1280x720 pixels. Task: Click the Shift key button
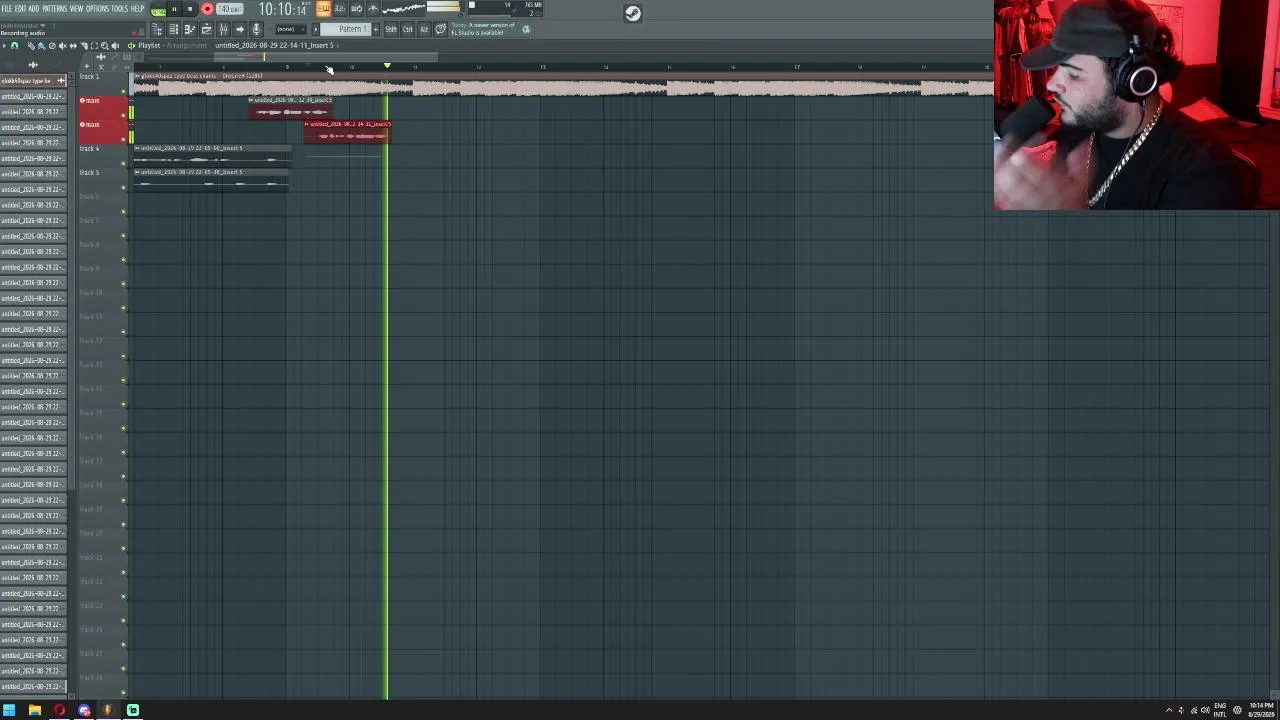click(x=391, y=29)
